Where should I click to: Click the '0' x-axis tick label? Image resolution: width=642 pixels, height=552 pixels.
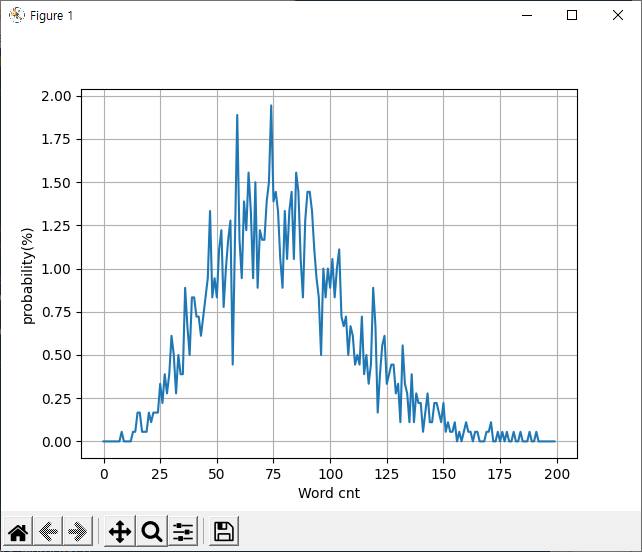point(104,474)
